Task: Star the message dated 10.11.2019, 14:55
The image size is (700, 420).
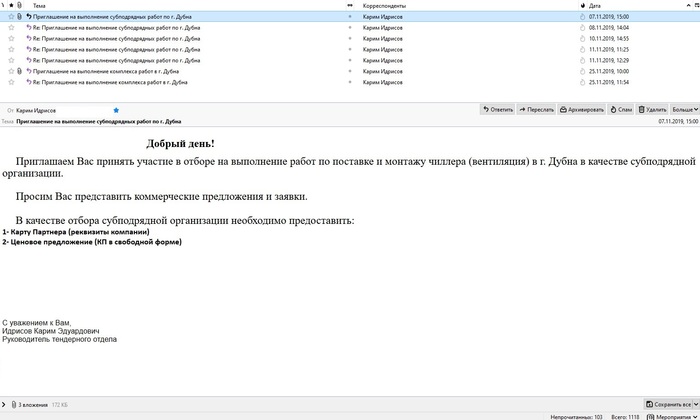Action: [11, 38]
